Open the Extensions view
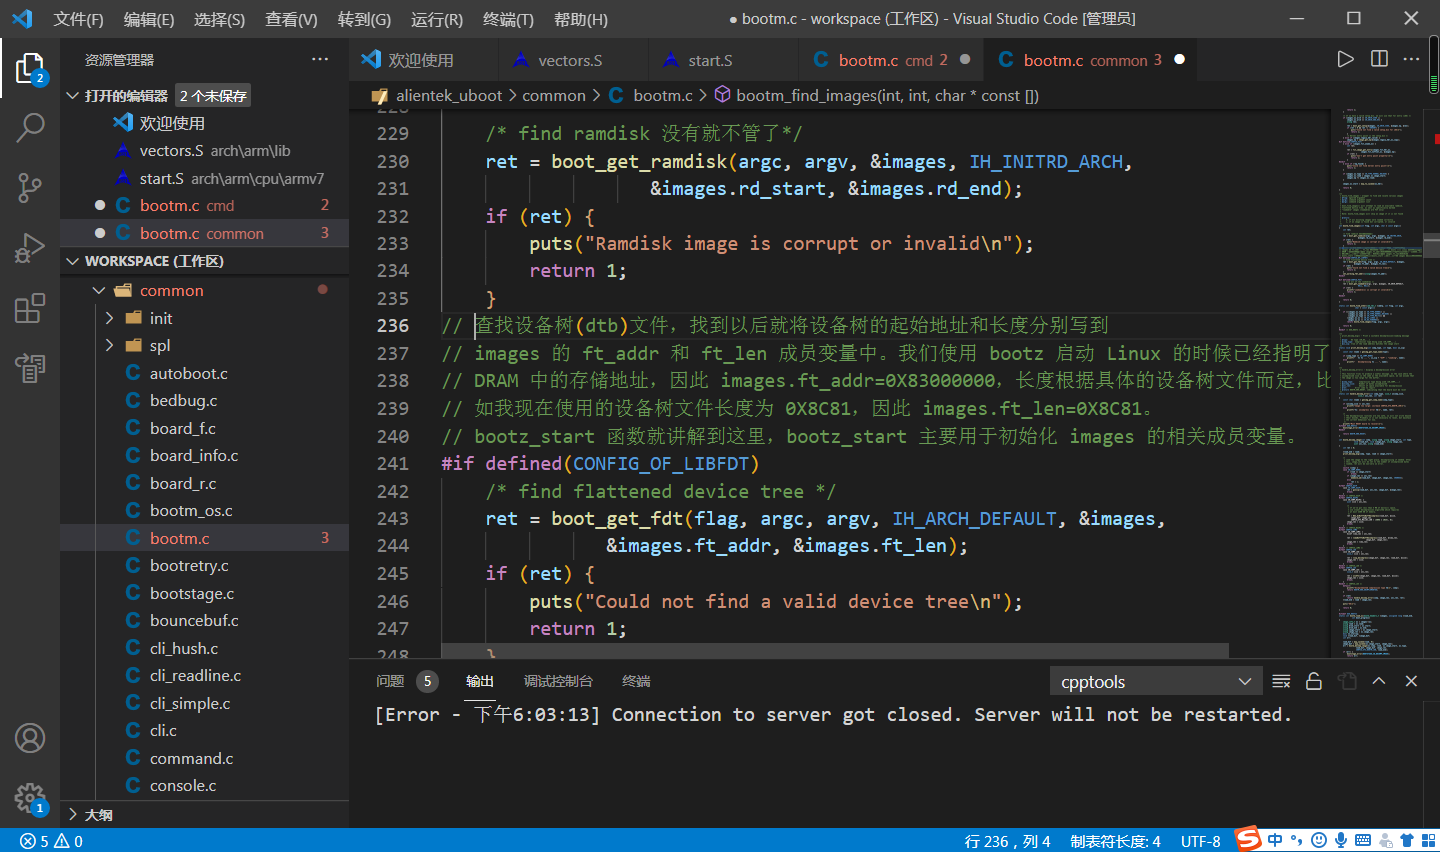The height and width of the screenshot is (852, 1440). tap(30, 307)
